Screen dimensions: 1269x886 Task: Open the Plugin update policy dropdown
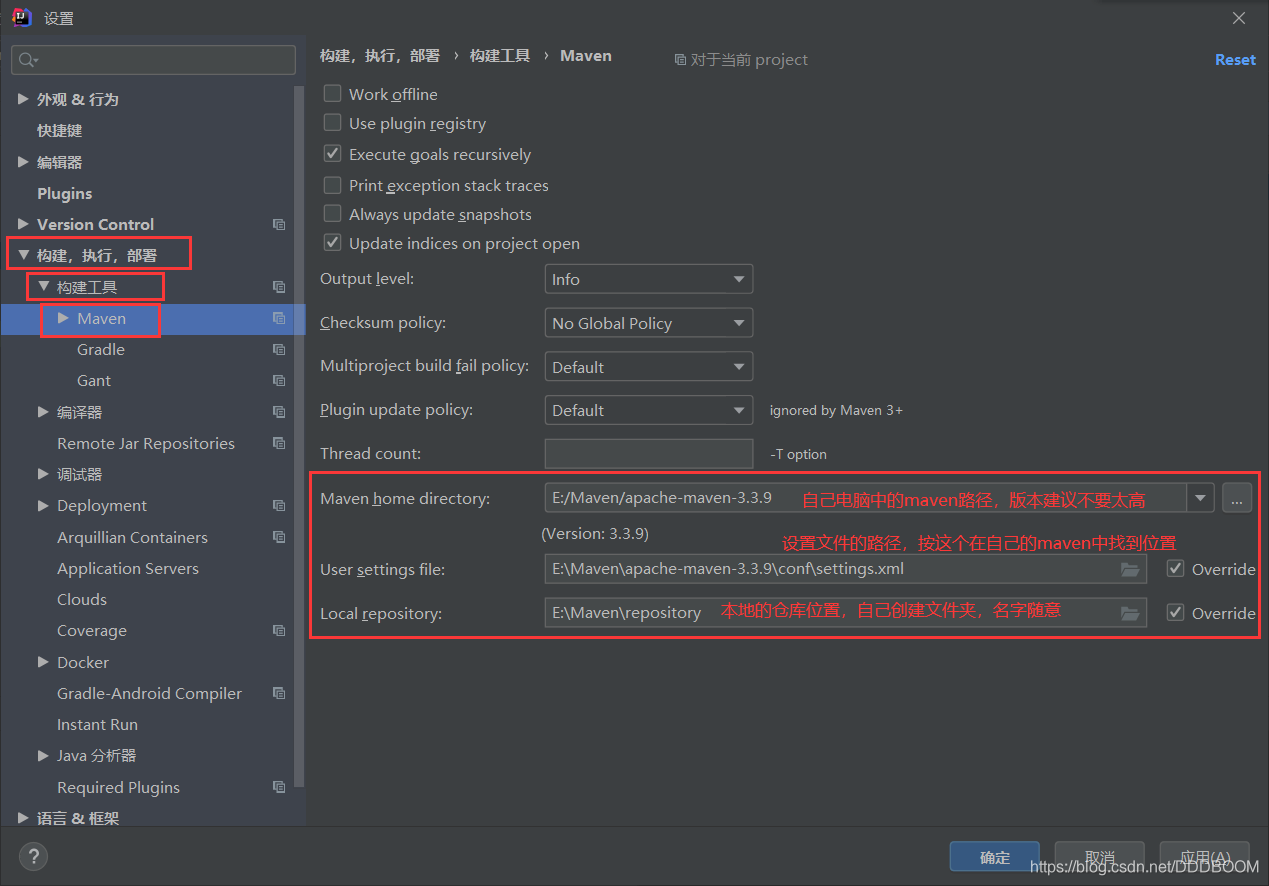(649, 410)
